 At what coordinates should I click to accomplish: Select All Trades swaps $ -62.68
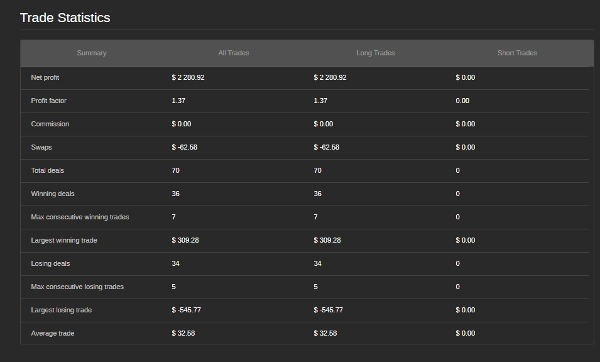pyautogui.click(x=184, y=147)
